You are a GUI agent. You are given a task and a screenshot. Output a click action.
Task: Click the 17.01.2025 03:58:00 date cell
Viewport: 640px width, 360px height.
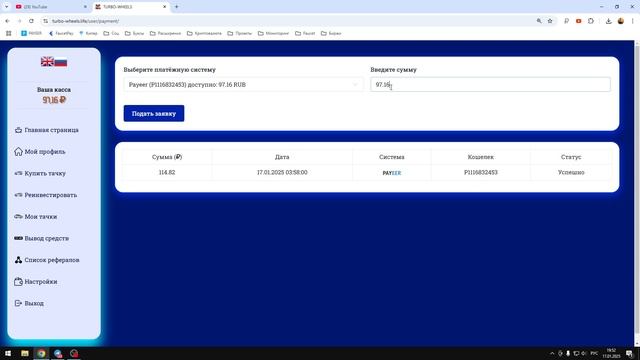[282, 172]
